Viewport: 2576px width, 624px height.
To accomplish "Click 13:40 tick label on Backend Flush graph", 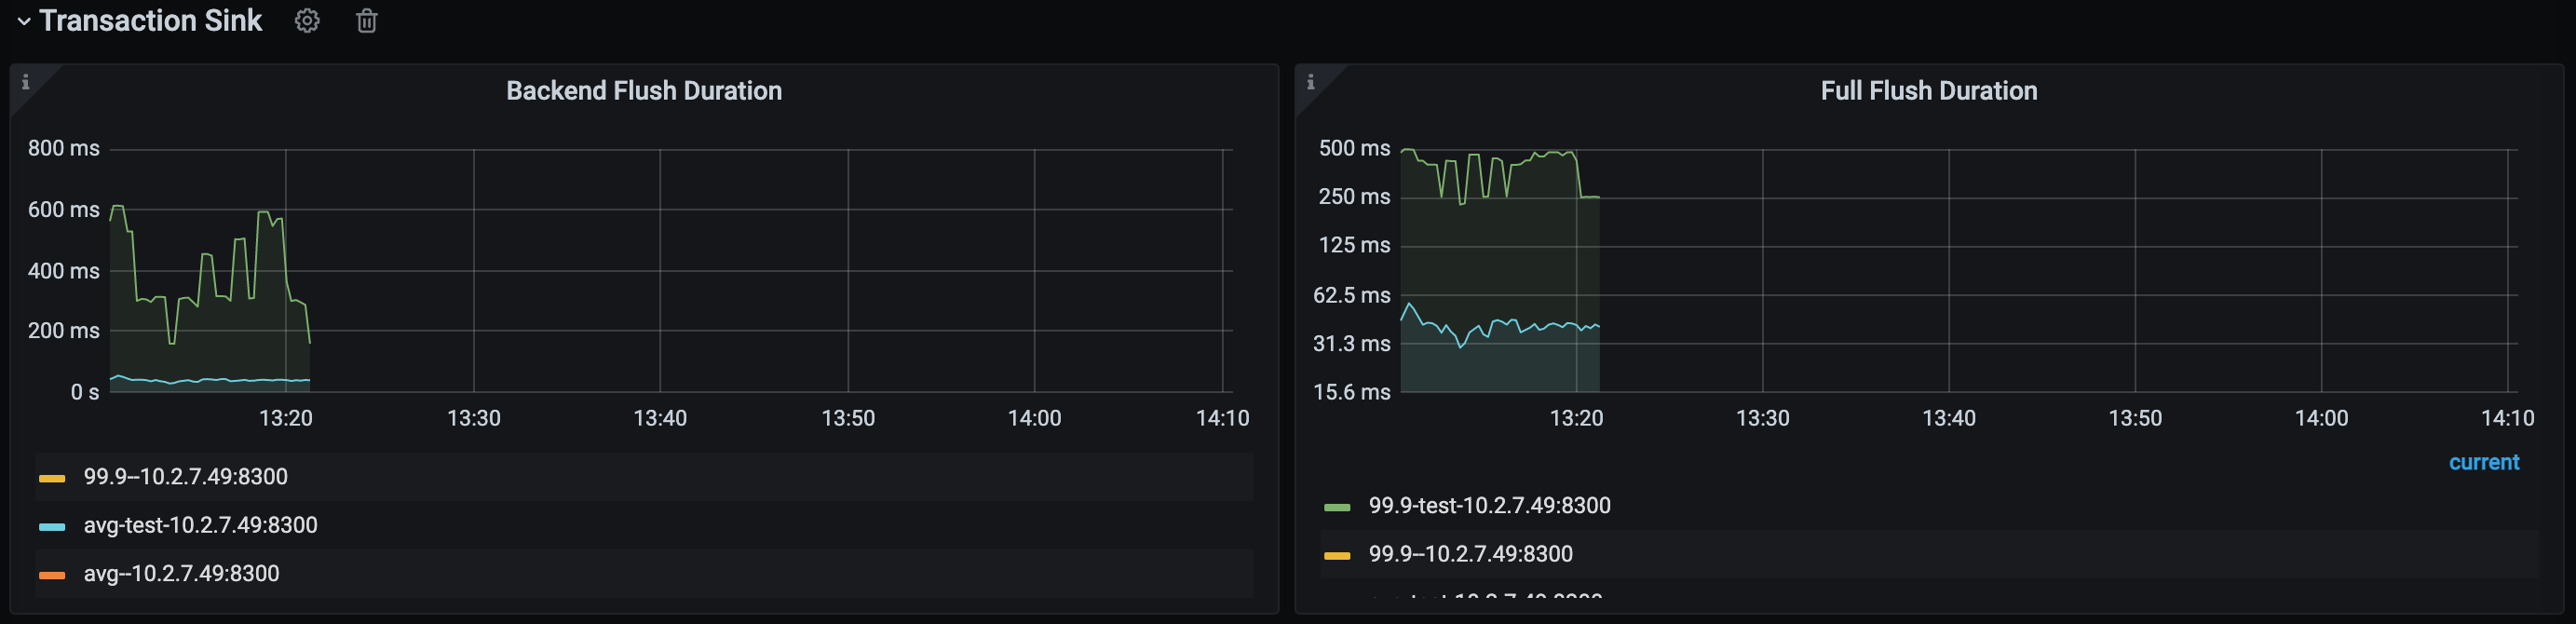I will tap(660, 418).
